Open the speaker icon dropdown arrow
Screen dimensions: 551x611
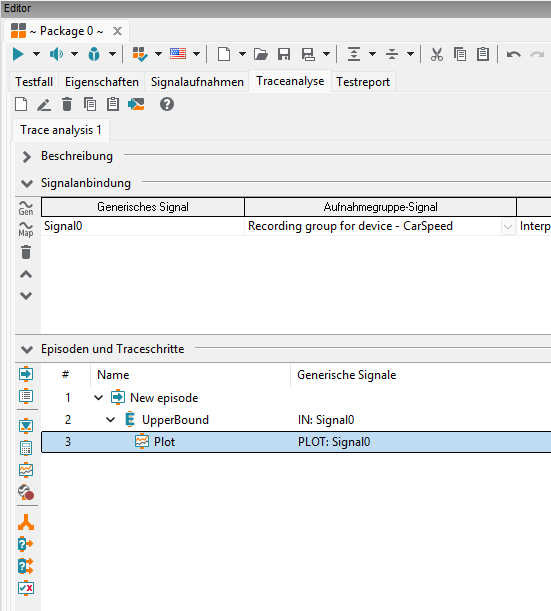click(74, 54)
